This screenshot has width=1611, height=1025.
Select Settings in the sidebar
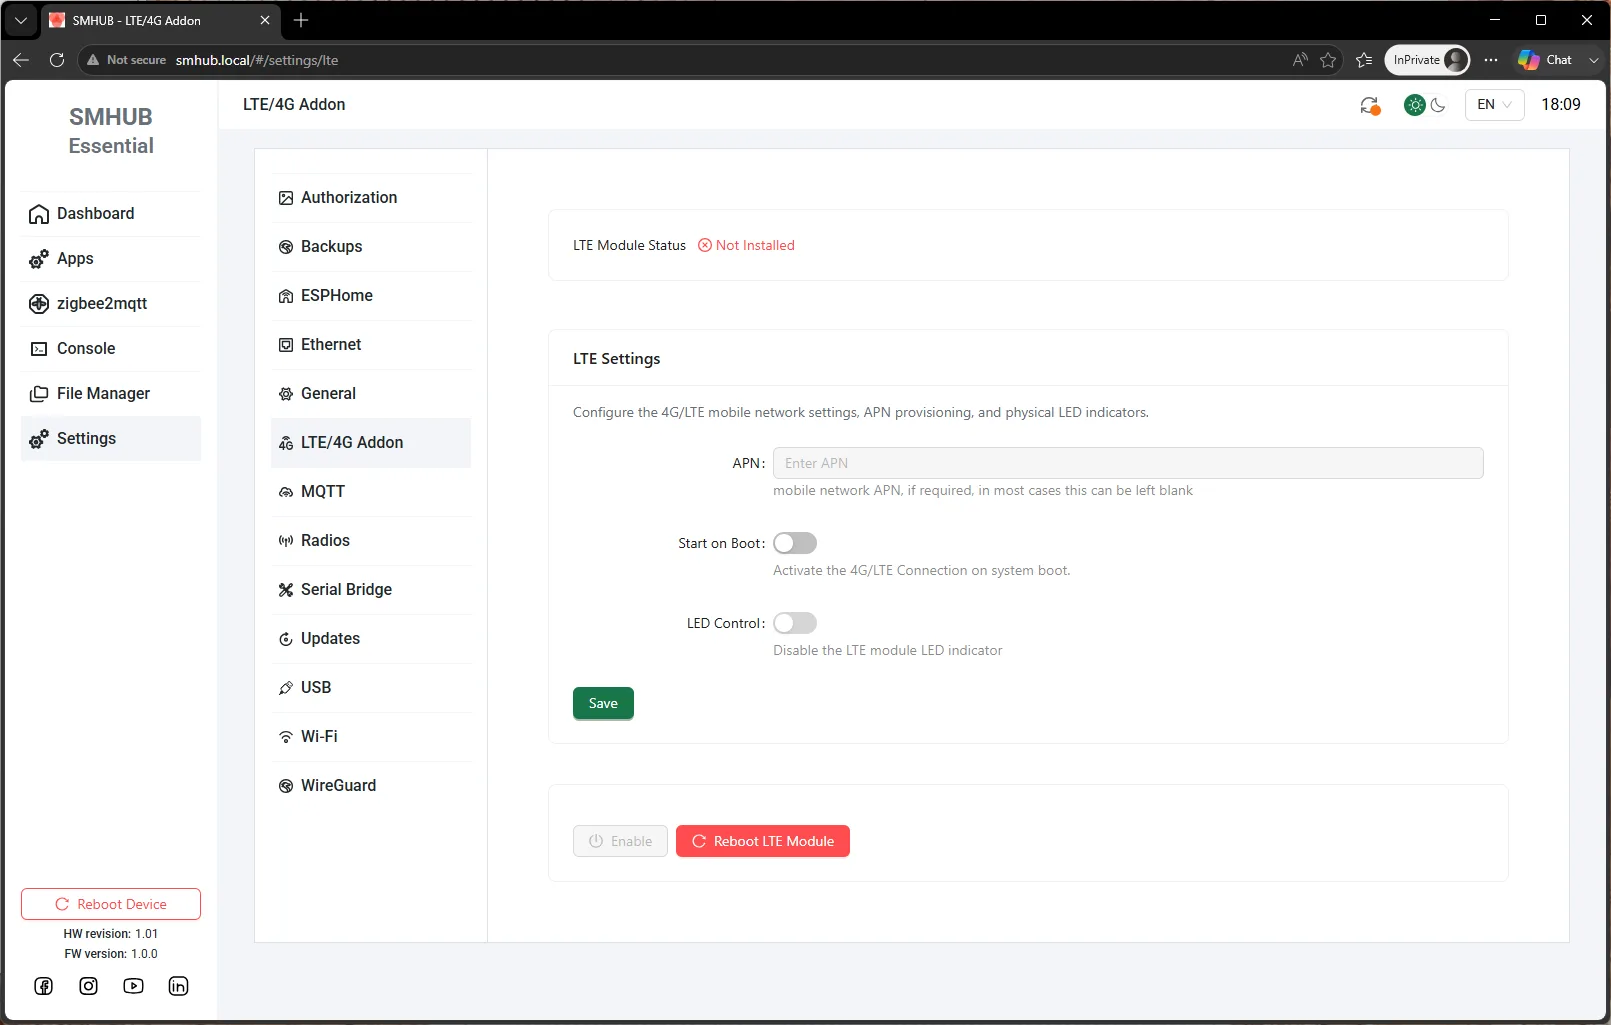point(110,439)
